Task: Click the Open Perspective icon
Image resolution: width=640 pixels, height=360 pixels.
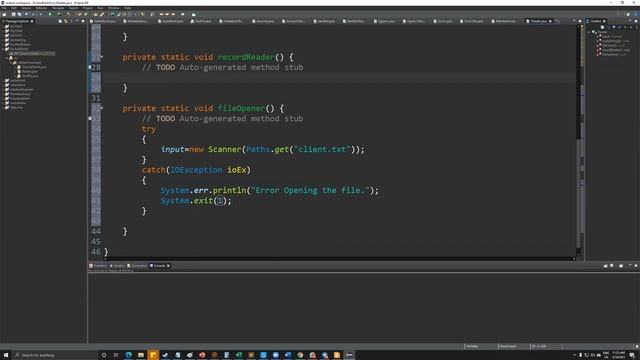Action: pos(628,14)
